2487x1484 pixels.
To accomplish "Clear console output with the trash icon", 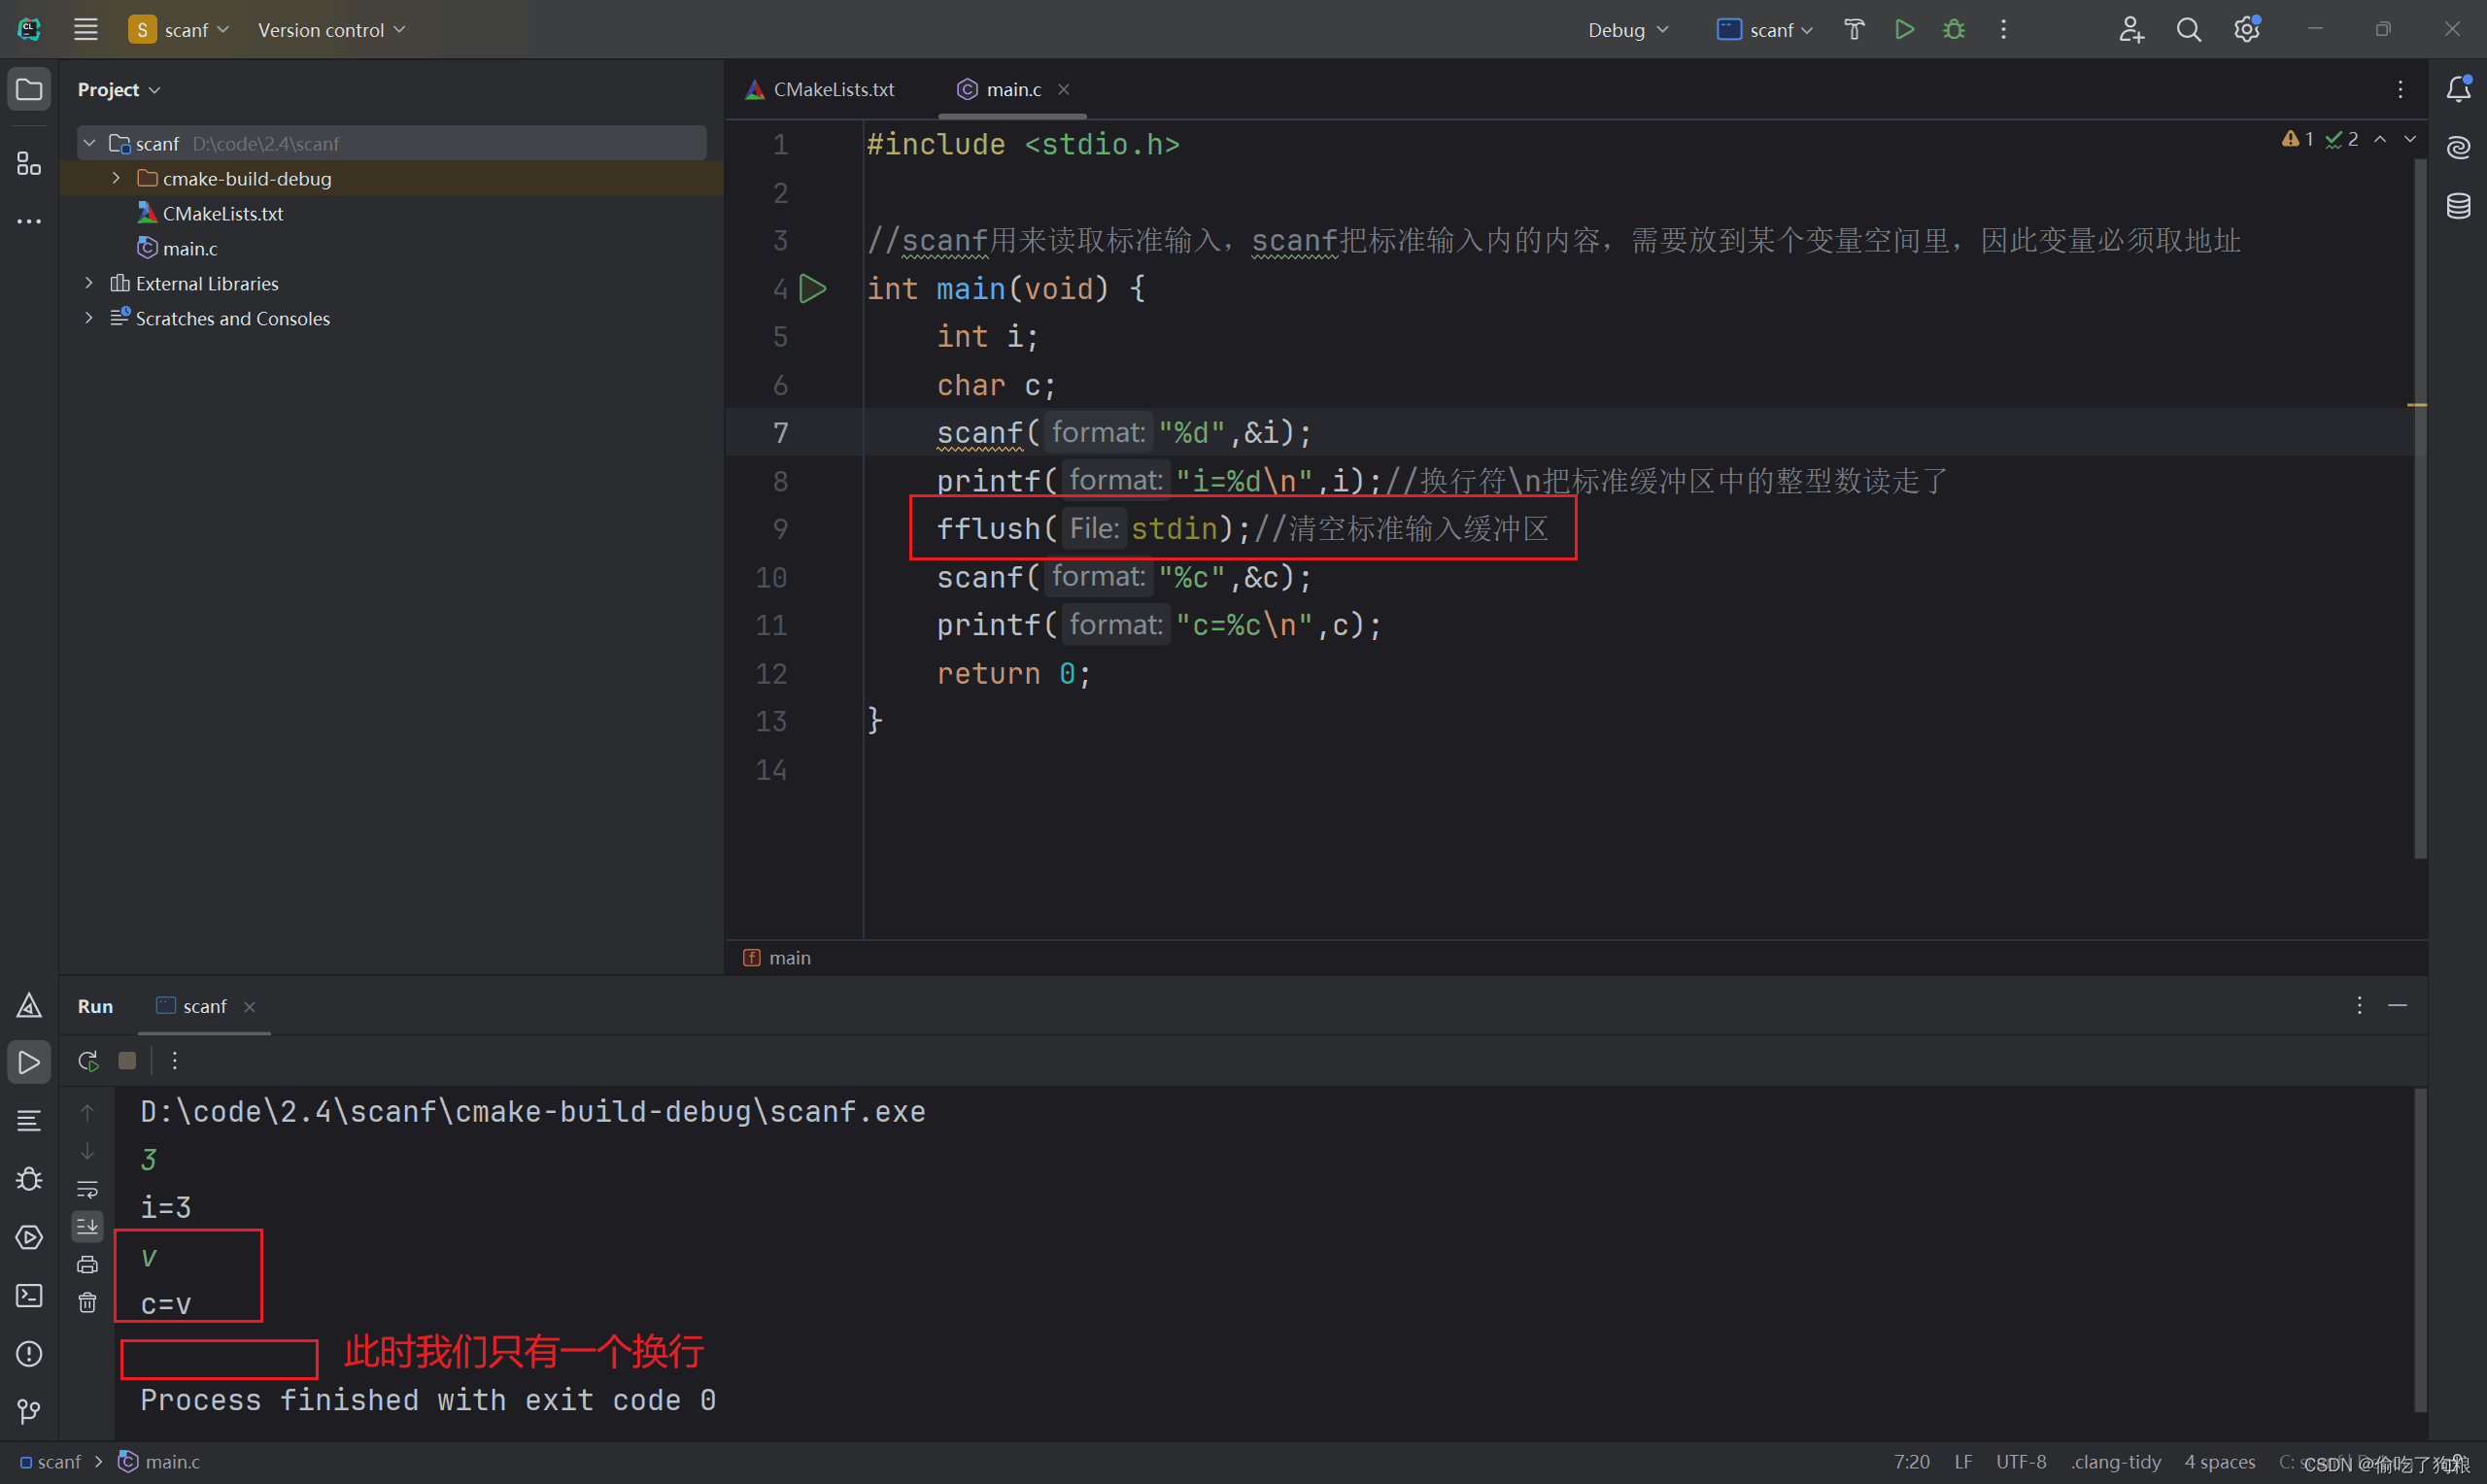I will coord(88,1302).
